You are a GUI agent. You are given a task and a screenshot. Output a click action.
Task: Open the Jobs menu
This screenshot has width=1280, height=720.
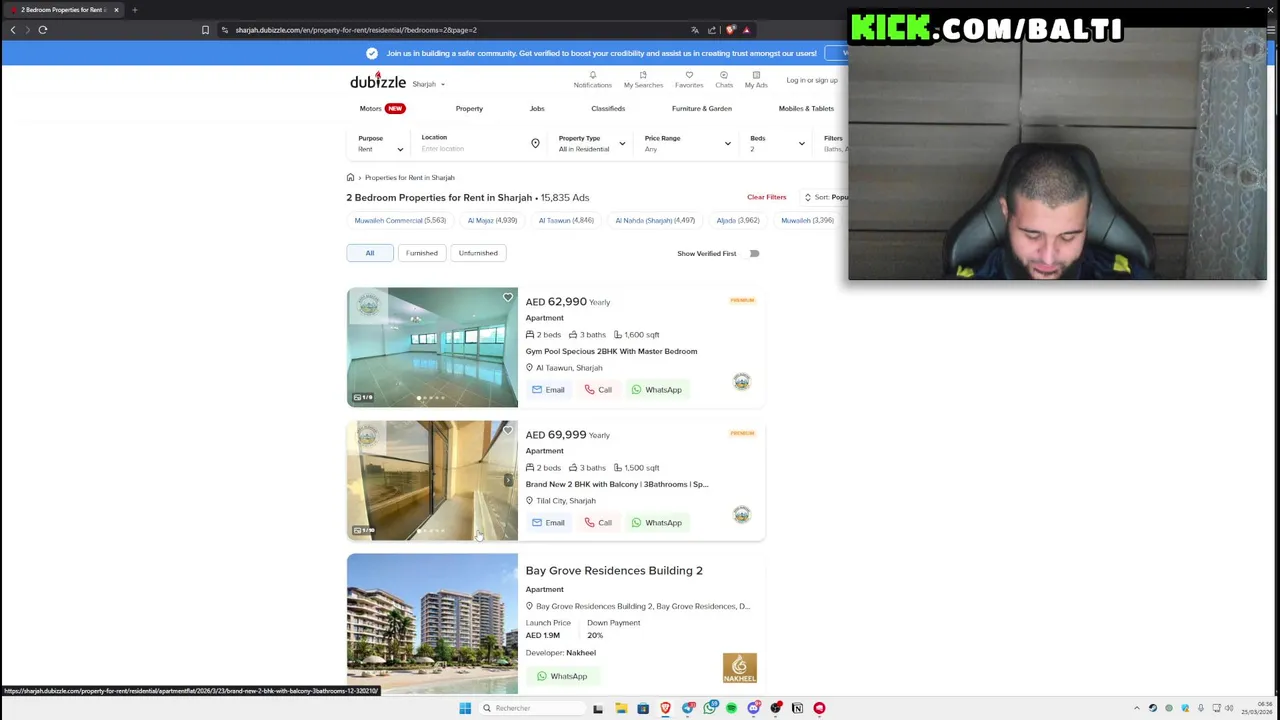coord(537,108)
